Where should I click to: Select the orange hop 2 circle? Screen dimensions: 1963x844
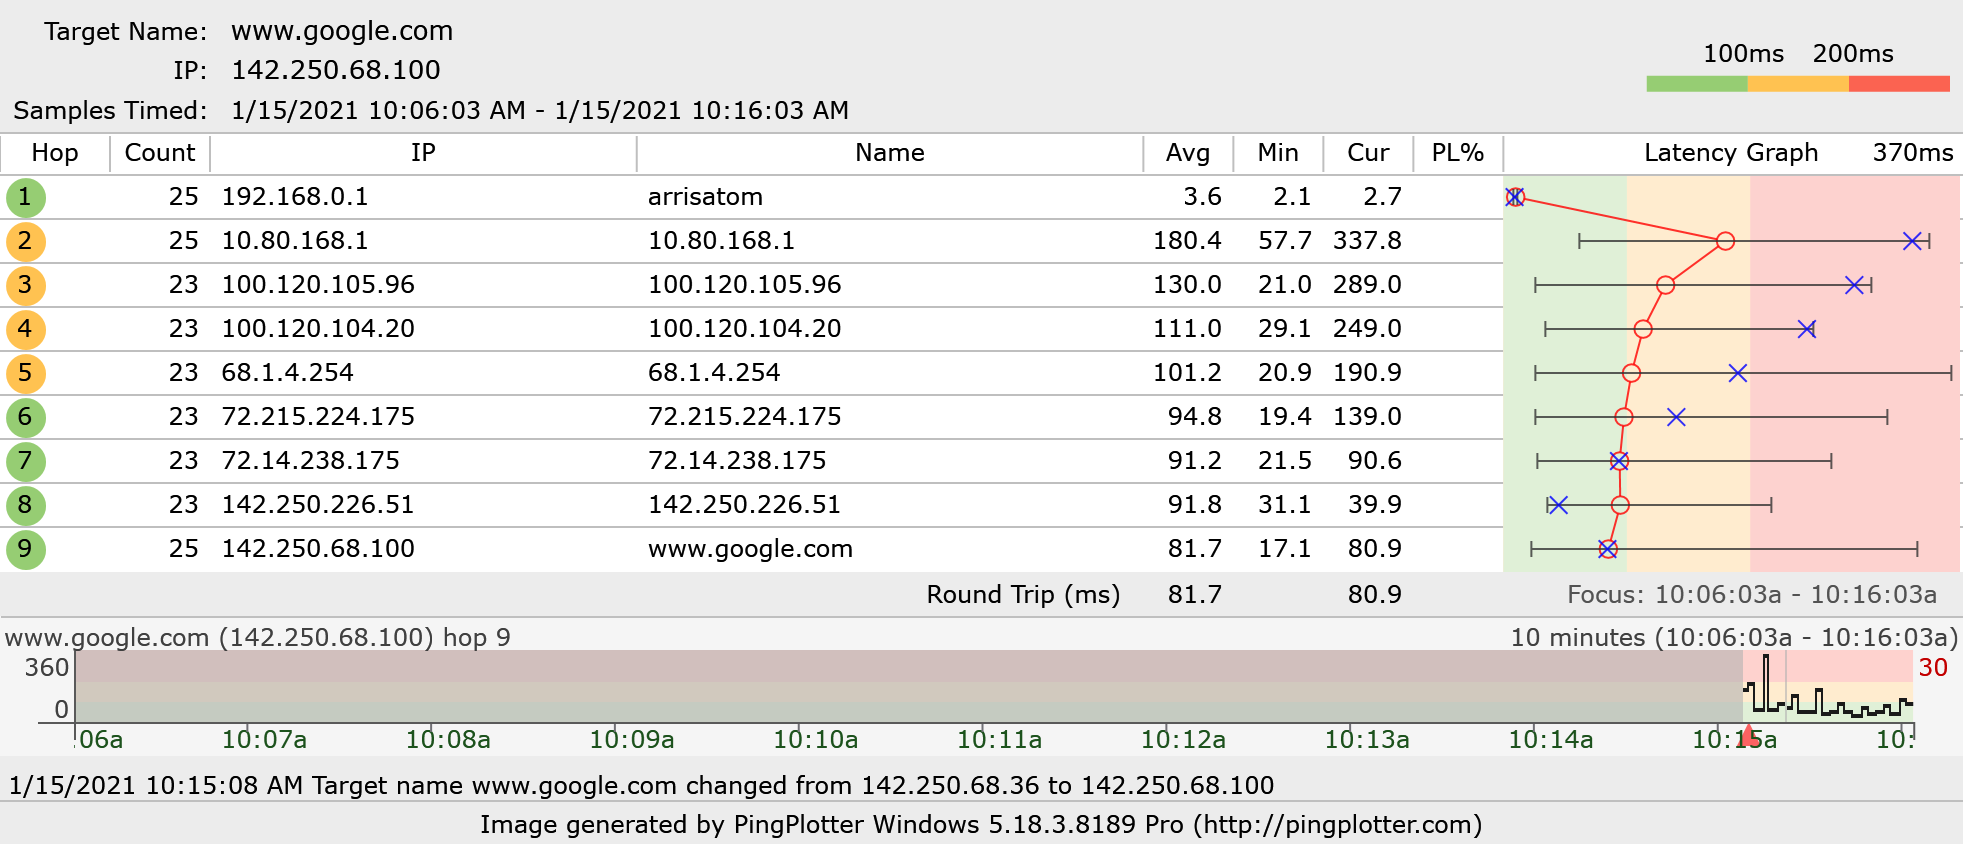(x=25, y=241)
